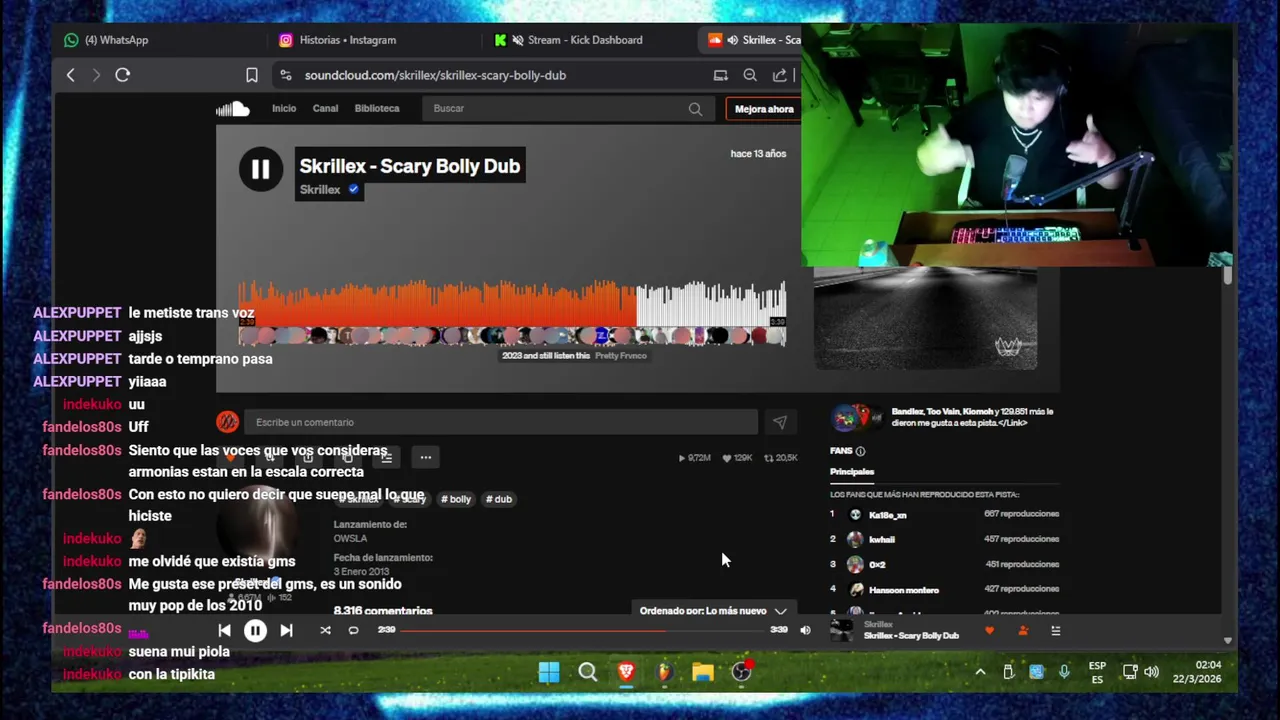Click the share icon in the address bar
This screenshot has width=1280, height=720.
[779, 75]
